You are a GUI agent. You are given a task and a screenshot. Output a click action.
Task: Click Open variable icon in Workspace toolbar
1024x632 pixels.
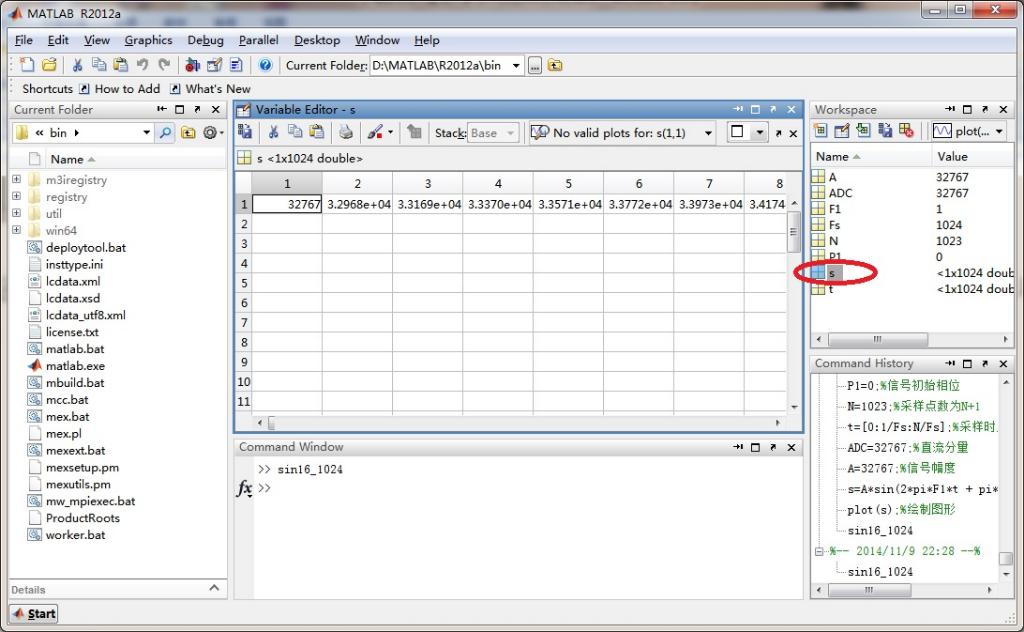pos(842,131)
